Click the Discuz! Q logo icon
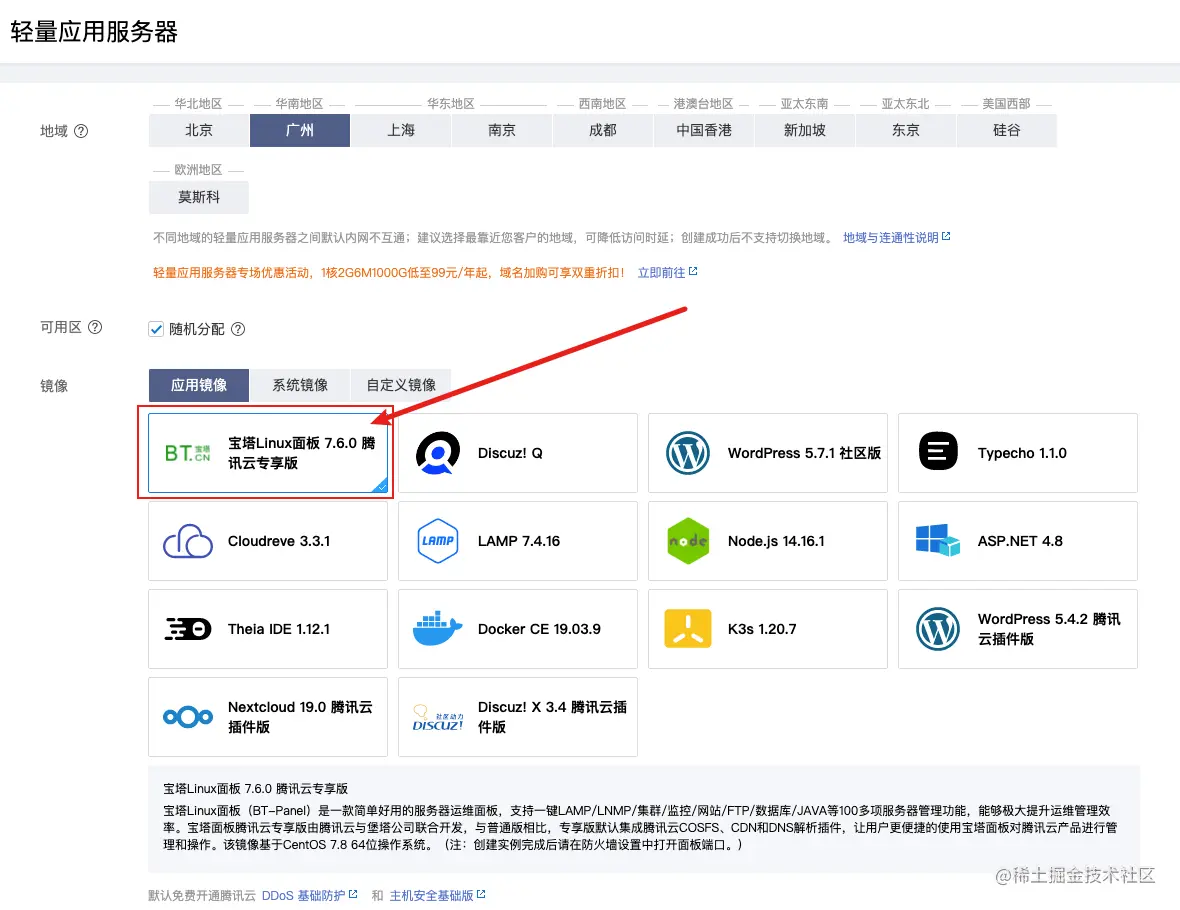This screenshot has height=910, width=1180. [x=438, y=452]
